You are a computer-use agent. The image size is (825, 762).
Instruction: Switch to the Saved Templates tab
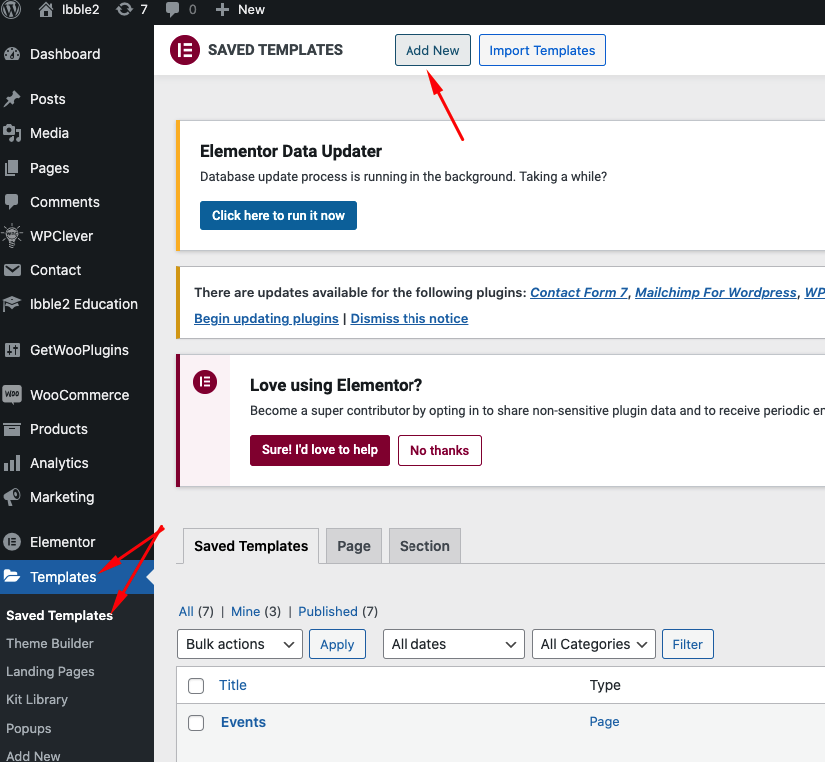point(251,546)
